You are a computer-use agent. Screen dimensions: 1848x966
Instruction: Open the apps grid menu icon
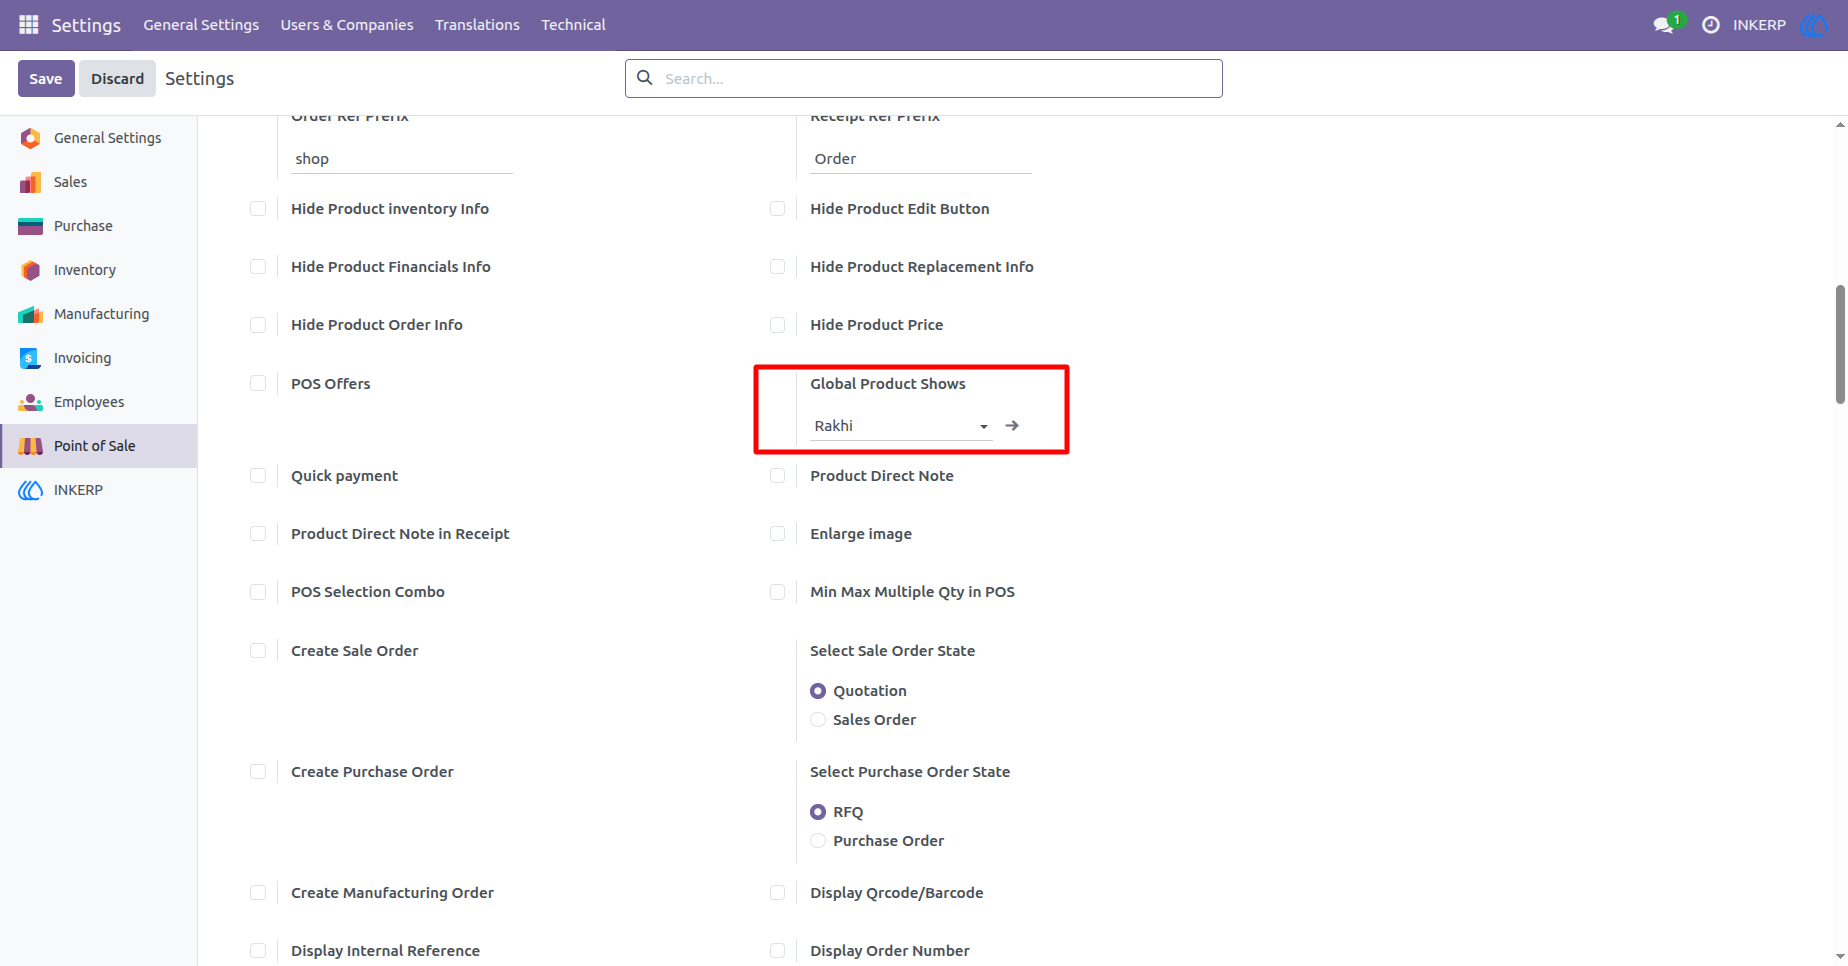coord(28,25)
